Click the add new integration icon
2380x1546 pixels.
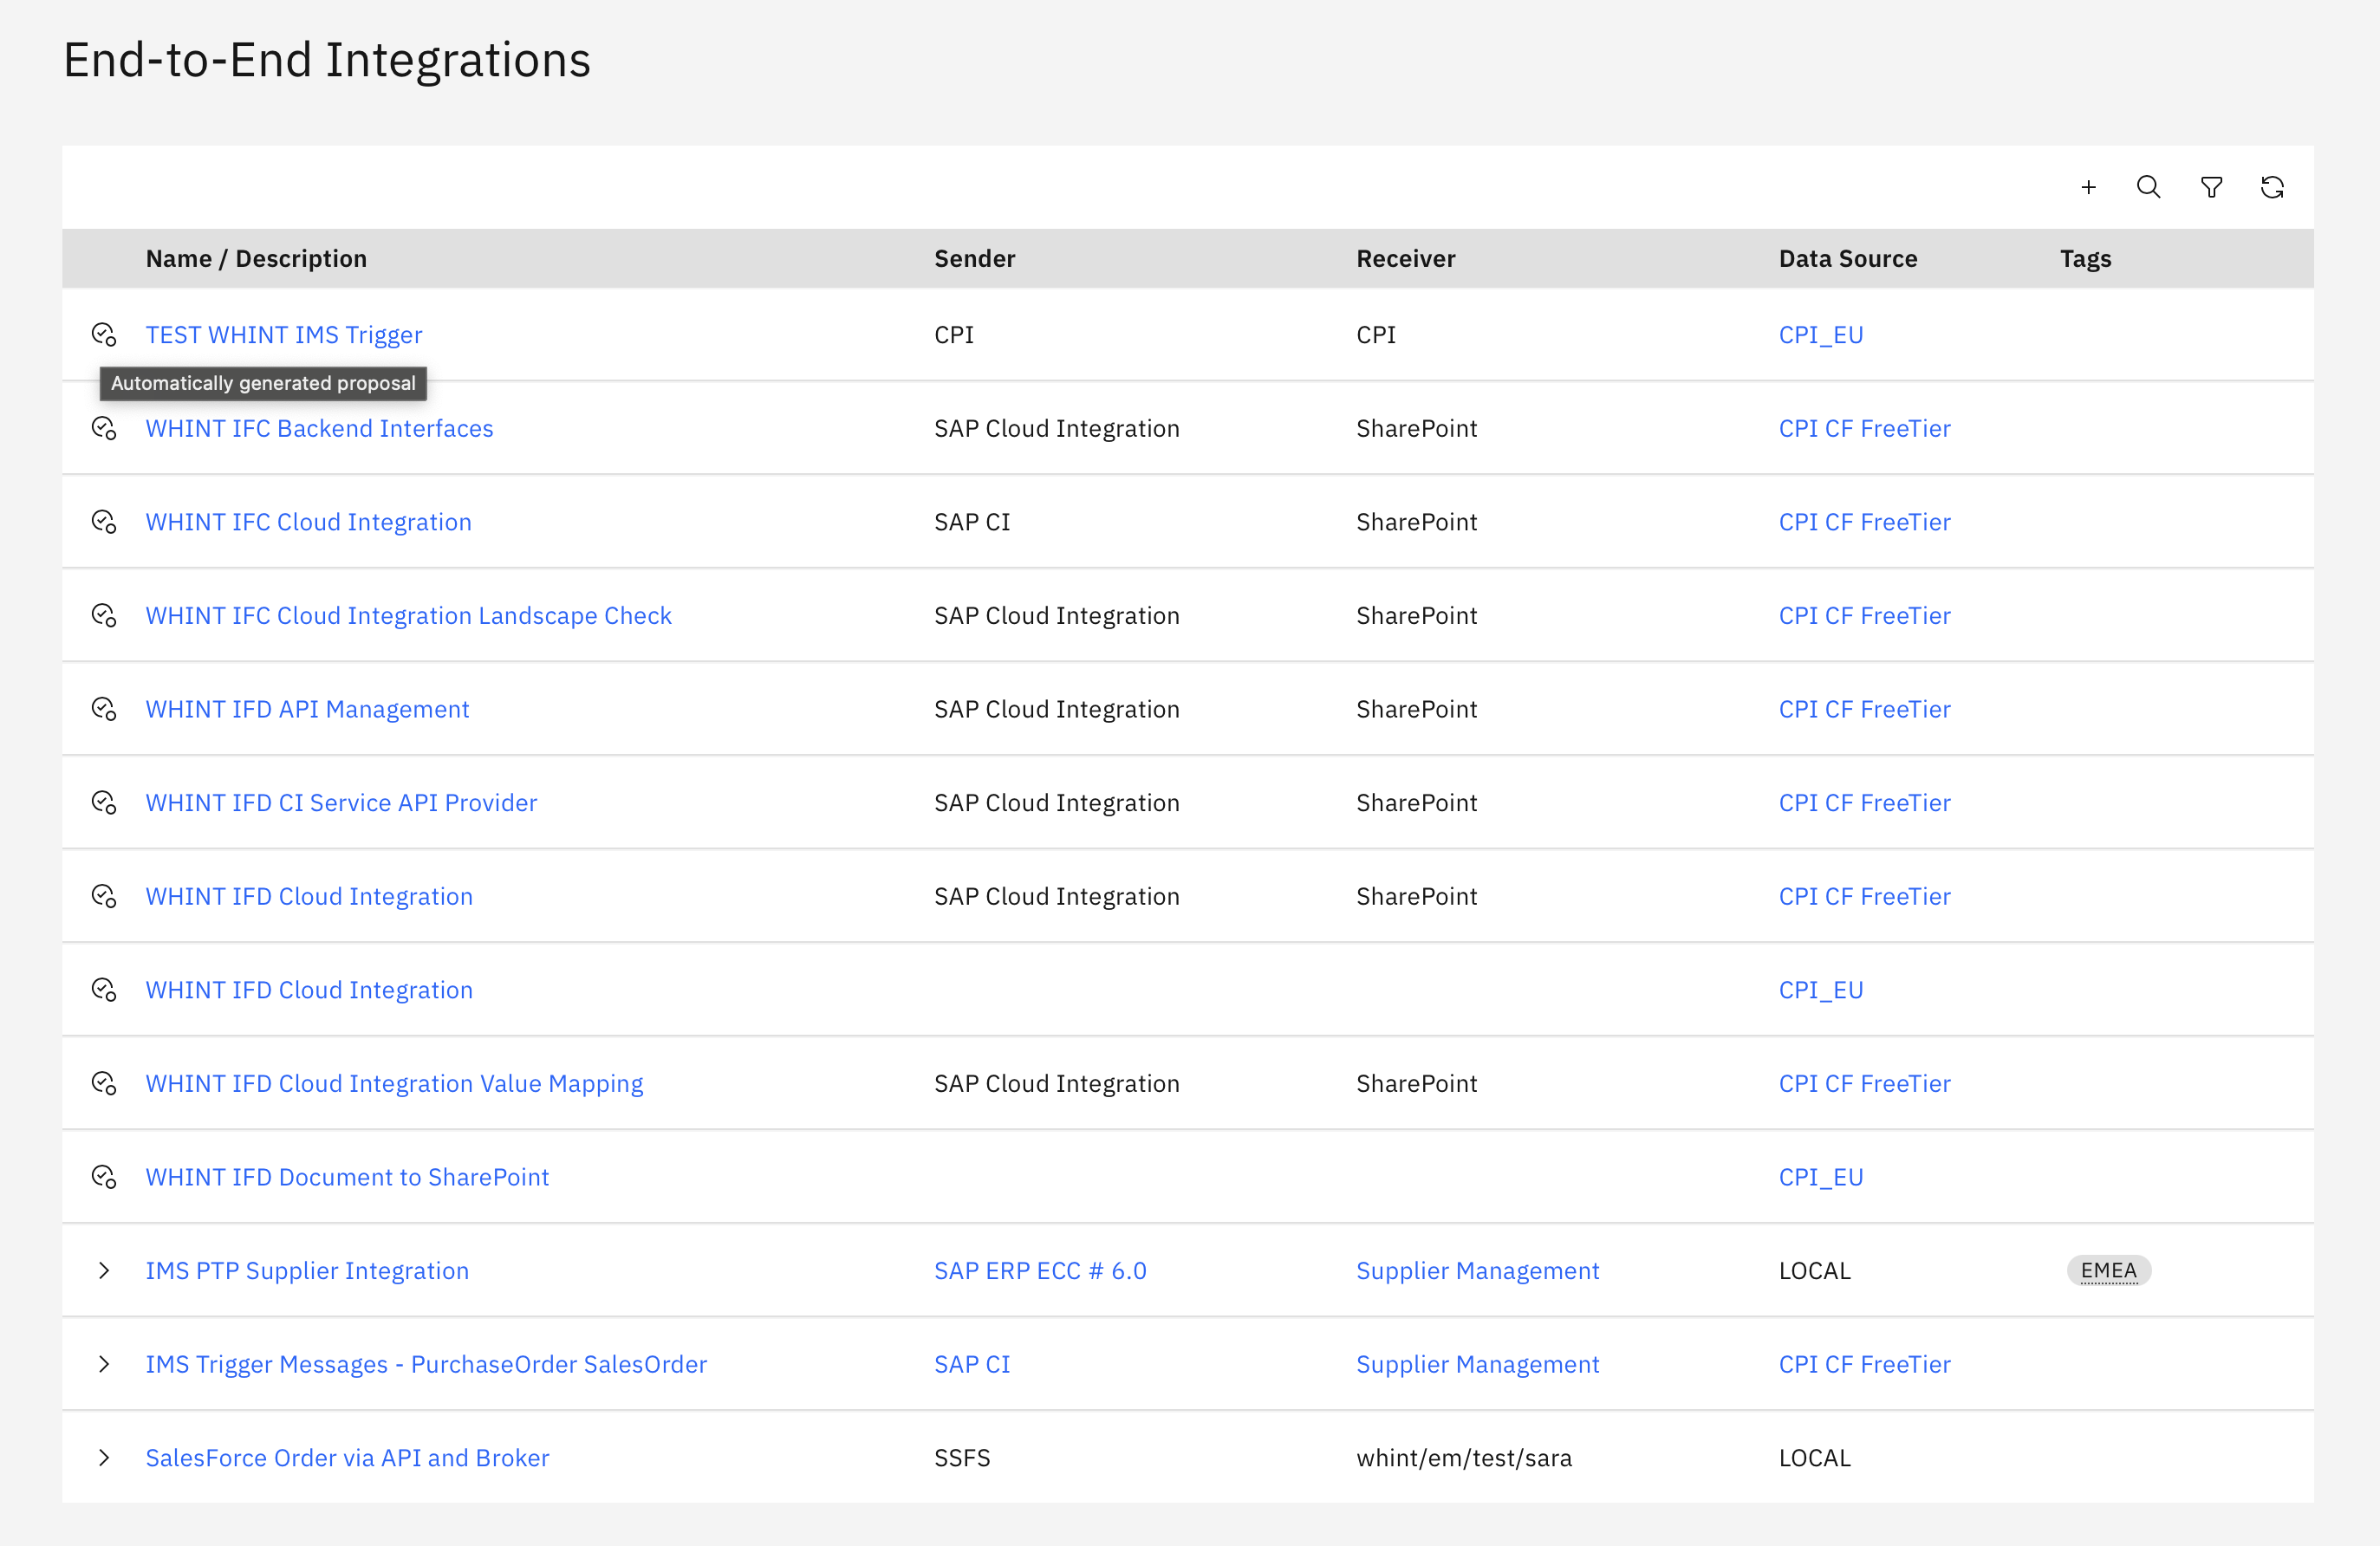click(2089, 187)
